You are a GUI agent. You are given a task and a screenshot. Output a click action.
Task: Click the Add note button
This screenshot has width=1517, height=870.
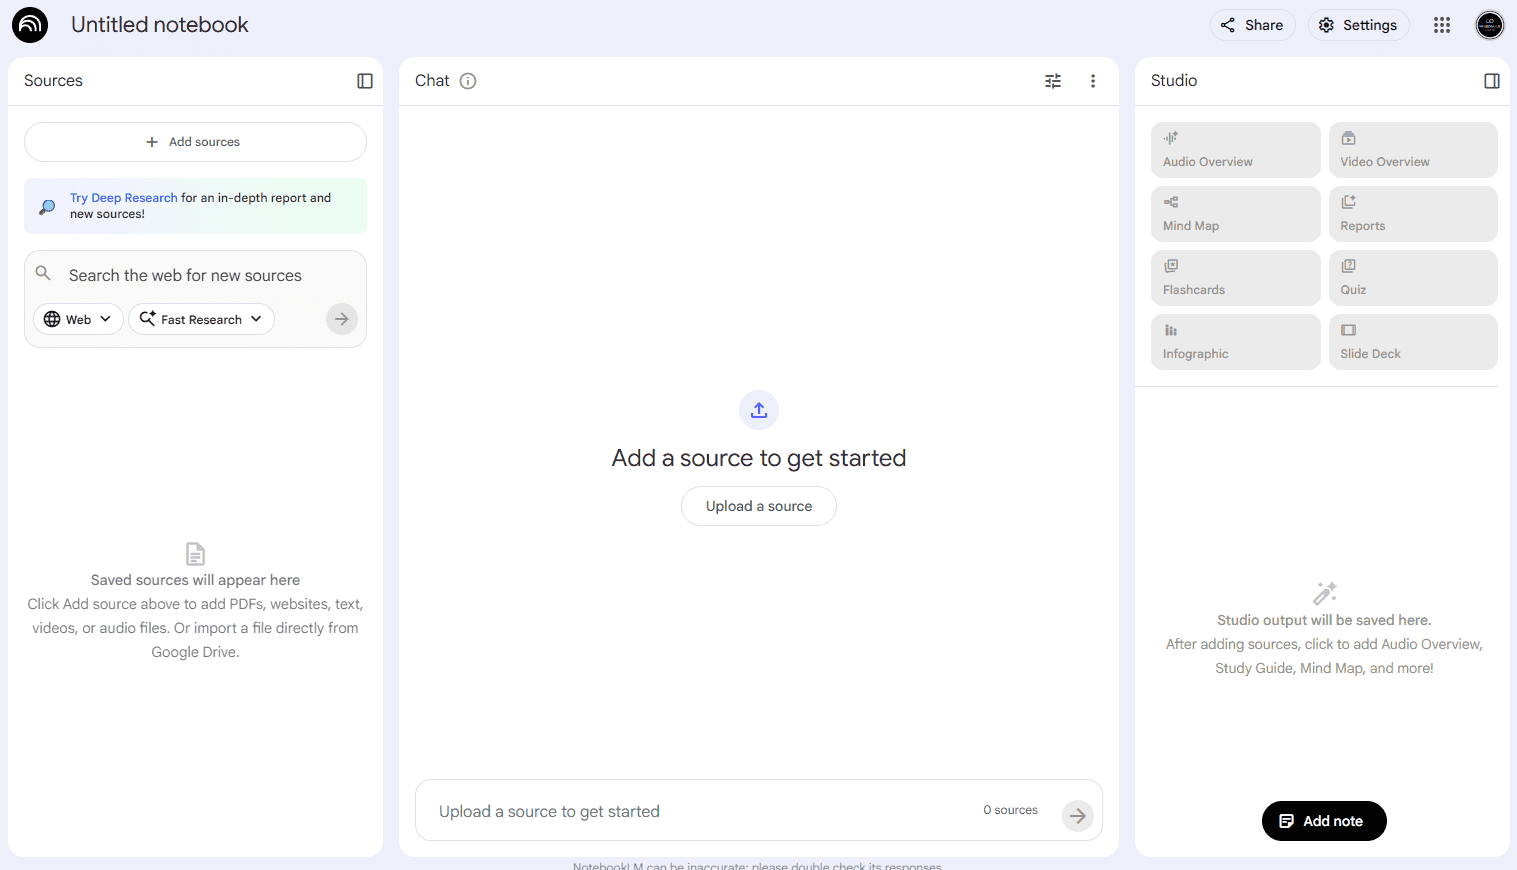click(x=1323, y=821)
